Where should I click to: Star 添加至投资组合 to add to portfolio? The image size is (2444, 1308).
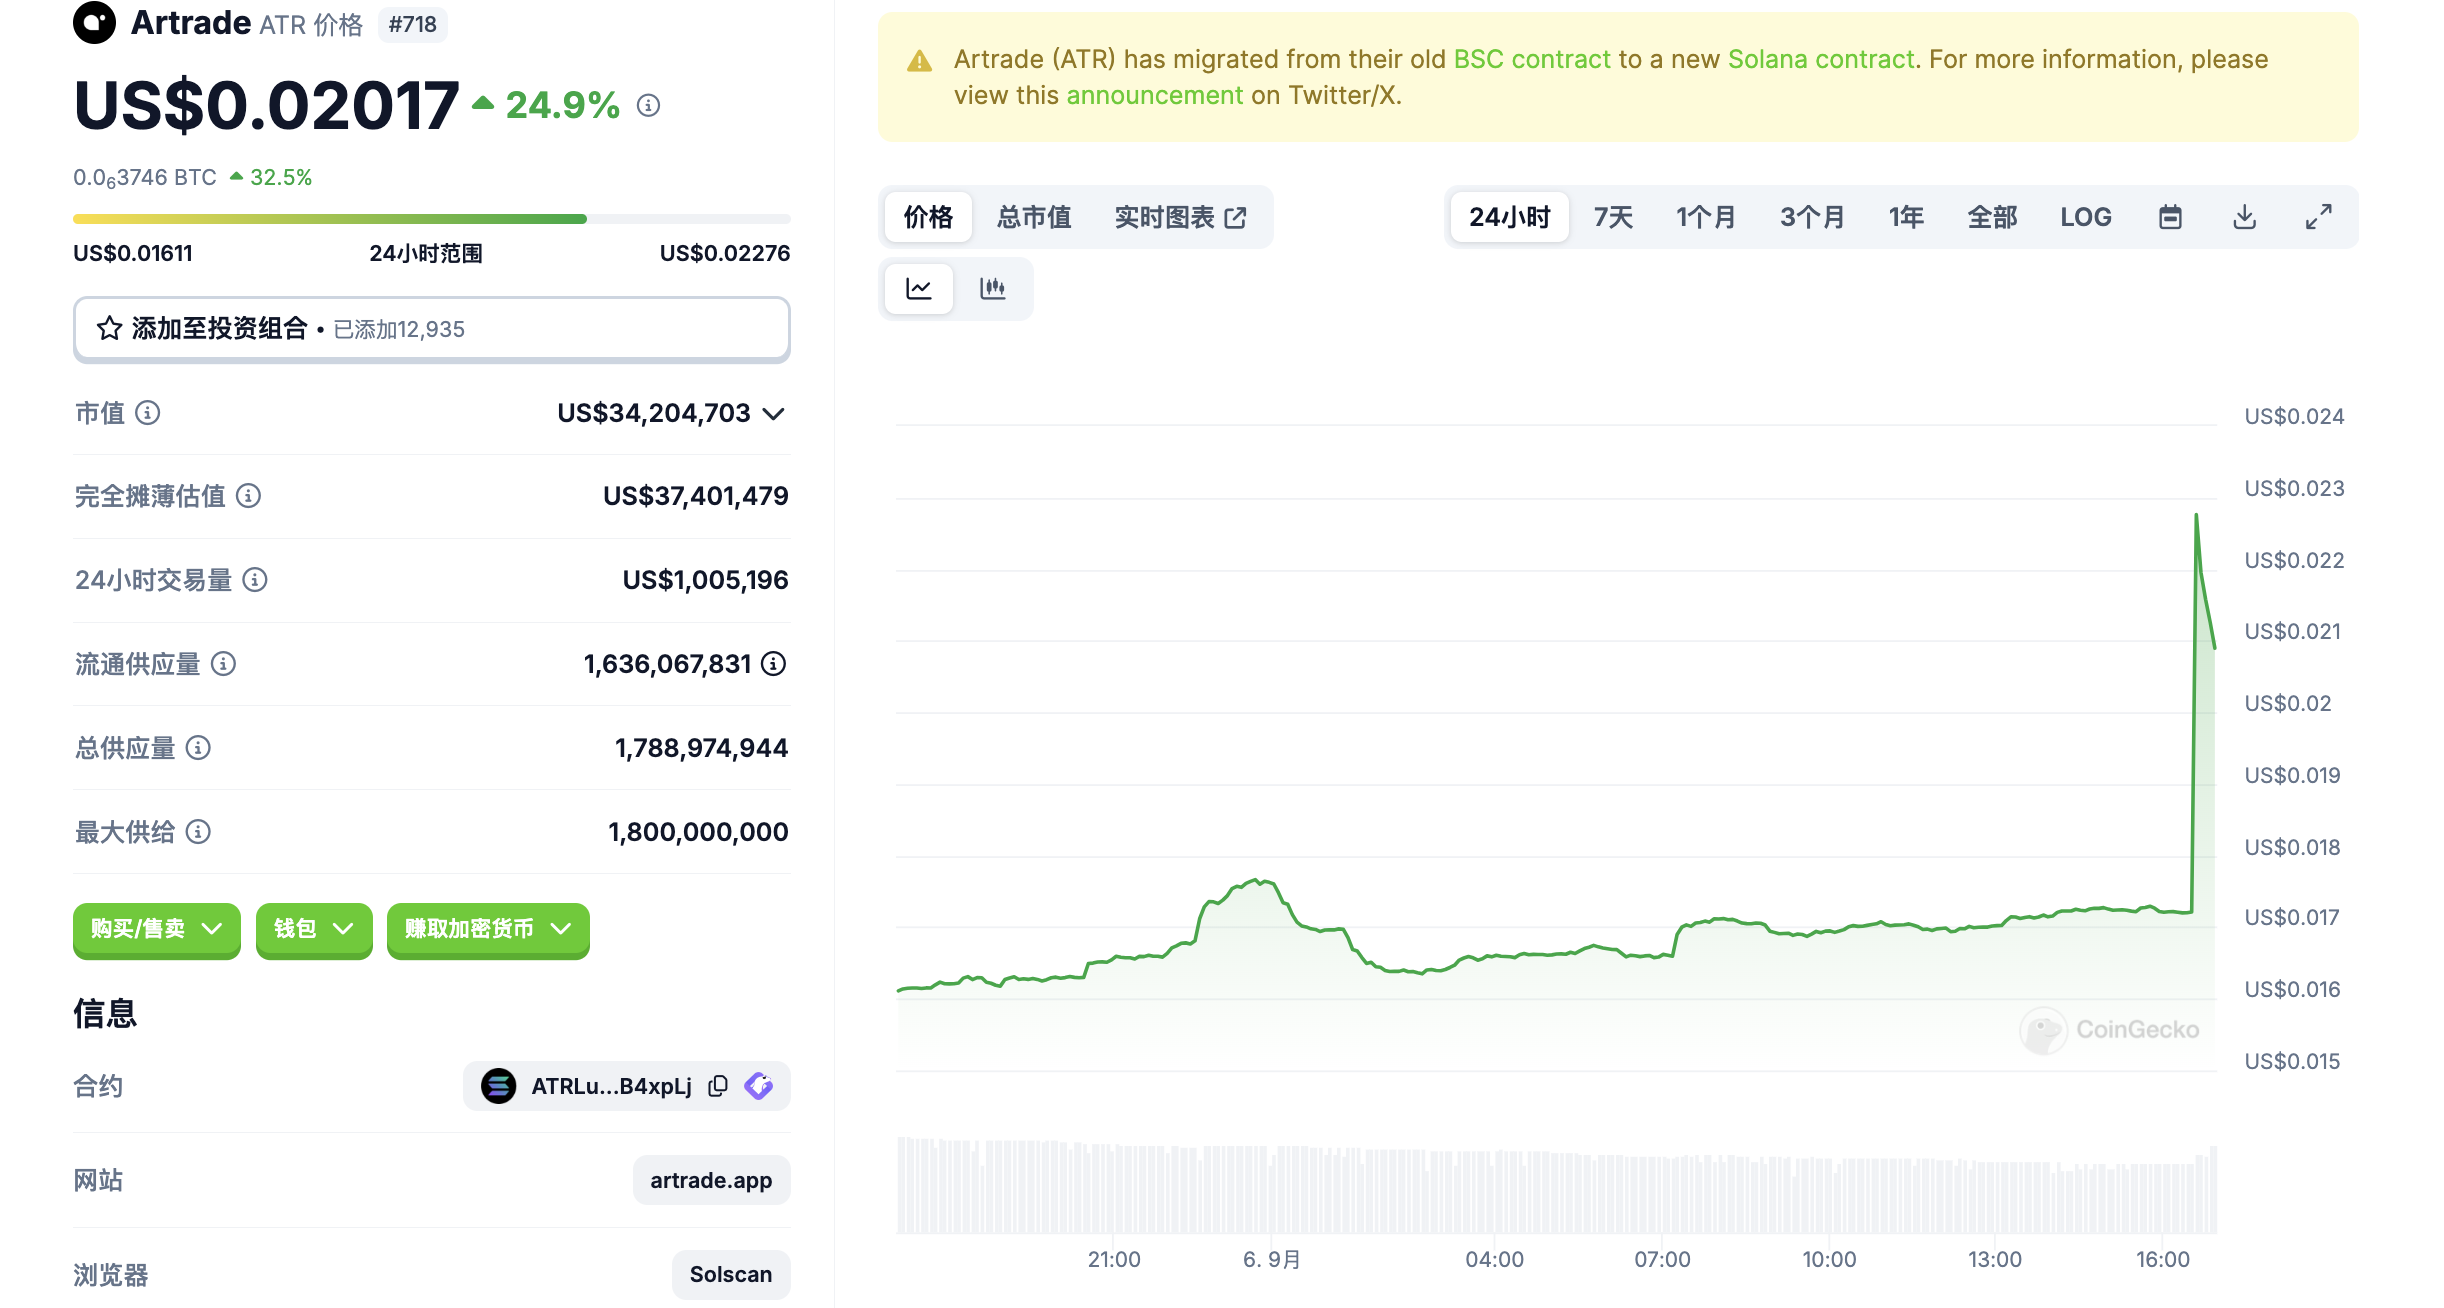[x=110, y=329]
